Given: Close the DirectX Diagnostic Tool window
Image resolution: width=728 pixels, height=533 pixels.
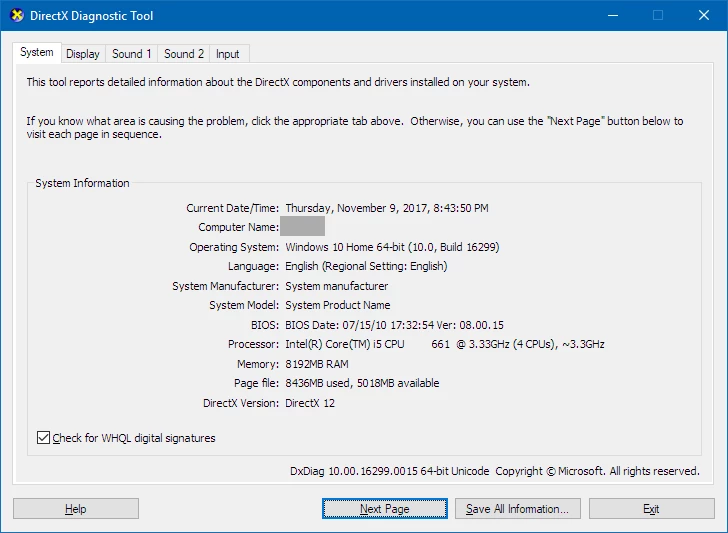Looking at the screenshot, I should point(704,15).
